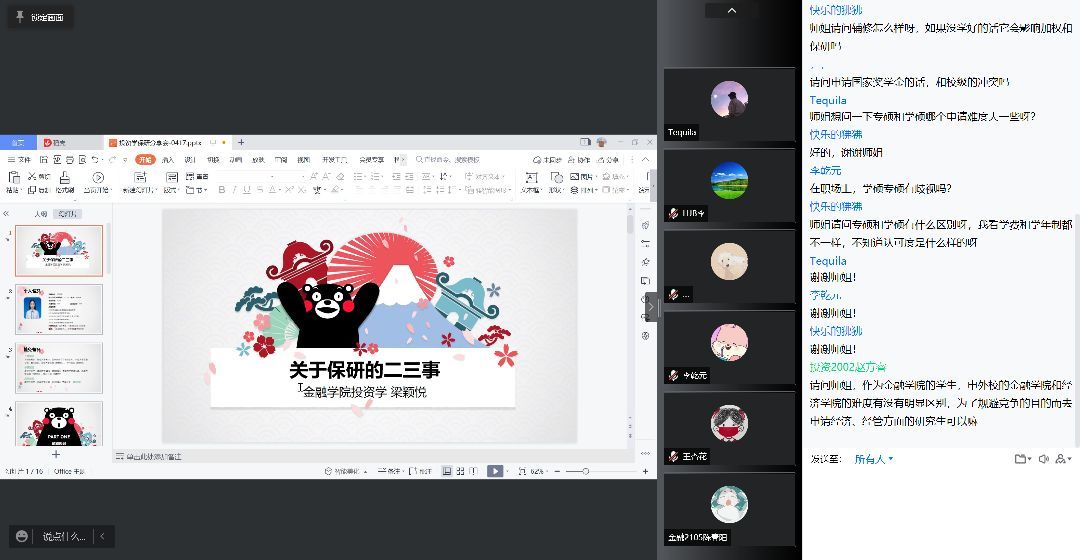Open the 文件 menu
Viewport: 1080px width, 560px height.
click(x=20, y=160)
